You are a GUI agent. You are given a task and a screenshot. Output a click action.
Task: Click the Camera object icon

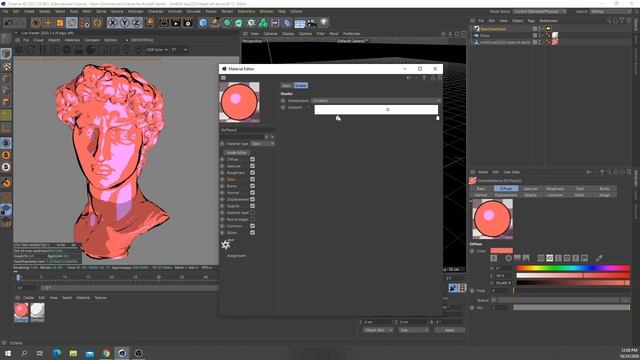tap(312, 23)
